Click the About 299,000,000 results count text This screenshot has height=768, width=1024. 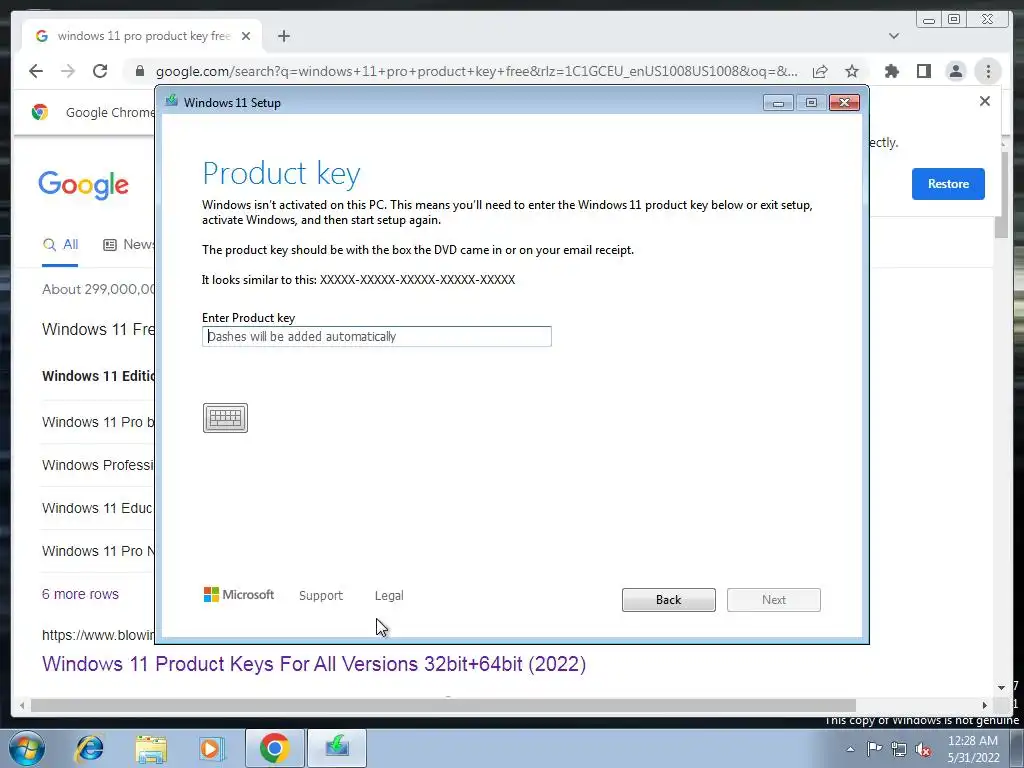tap(99, 289)
